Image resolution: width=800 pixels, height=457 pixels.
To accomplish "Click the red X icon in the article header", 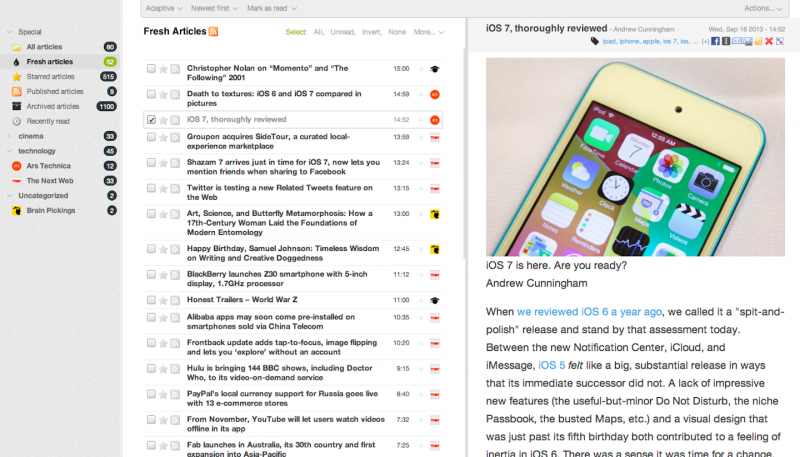I will point(768,41).
